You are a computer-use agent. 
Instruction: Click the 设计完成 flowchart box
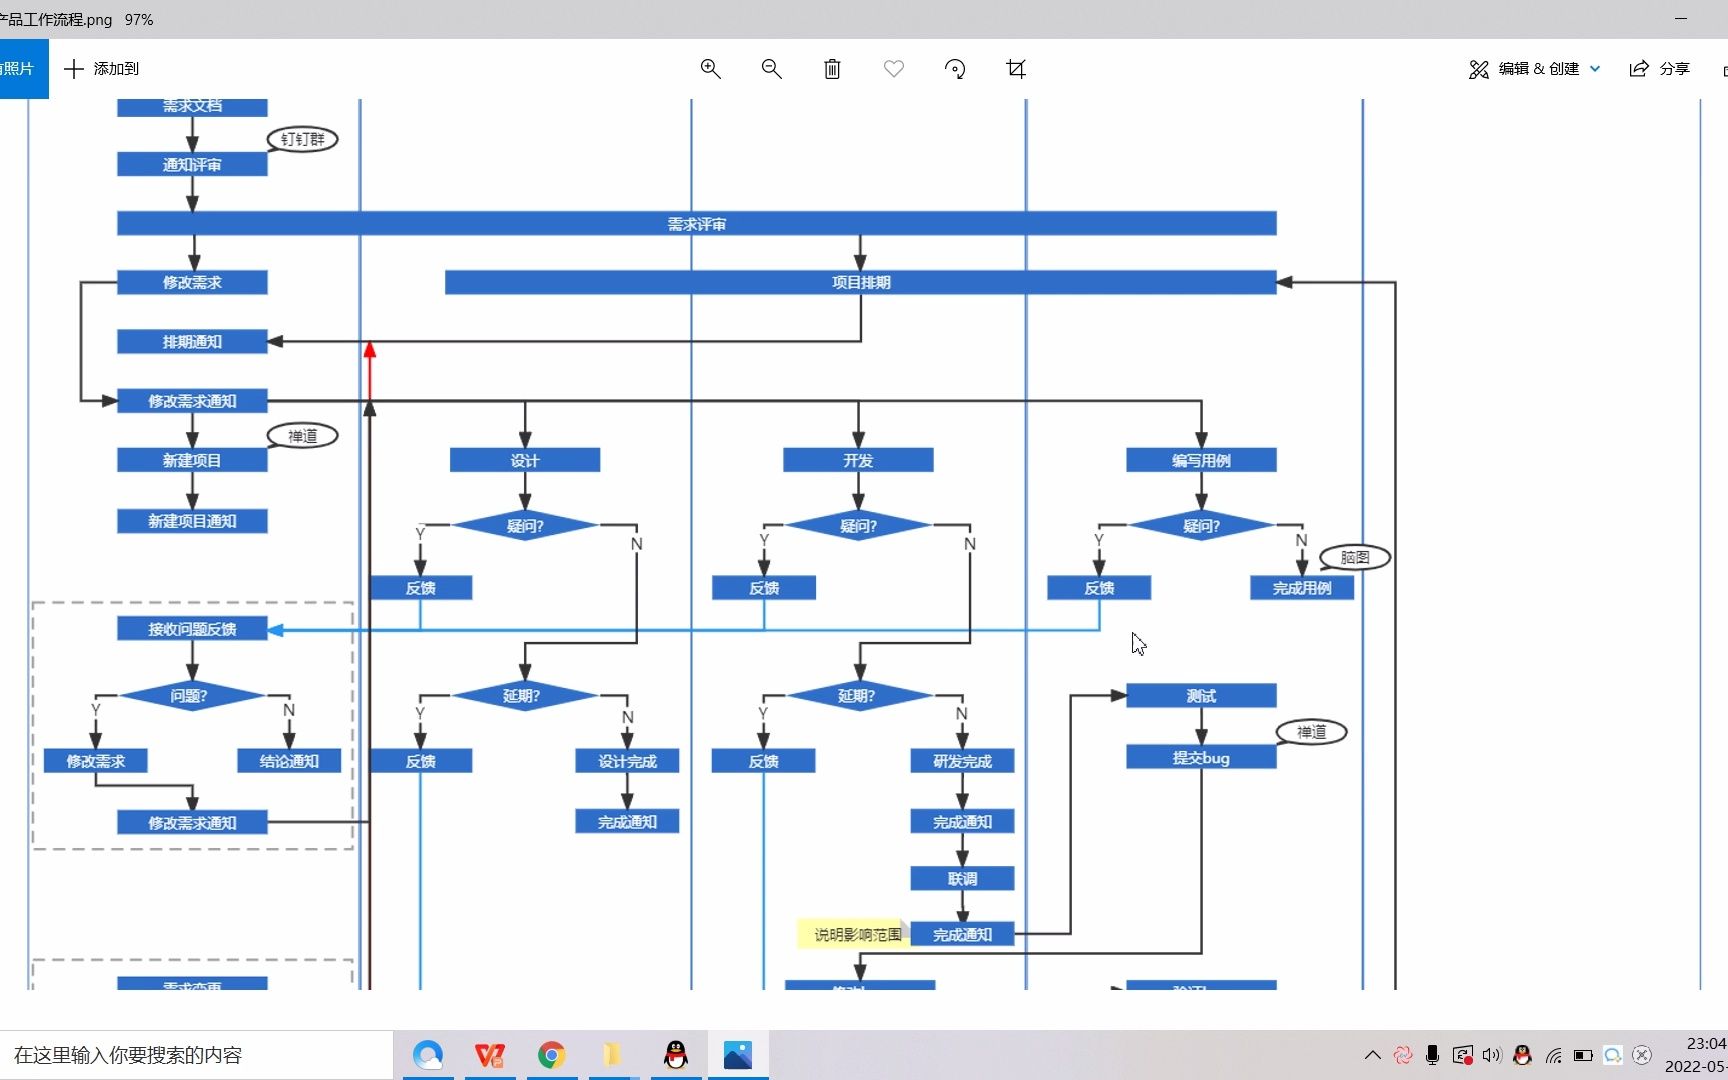click(627, 761)
